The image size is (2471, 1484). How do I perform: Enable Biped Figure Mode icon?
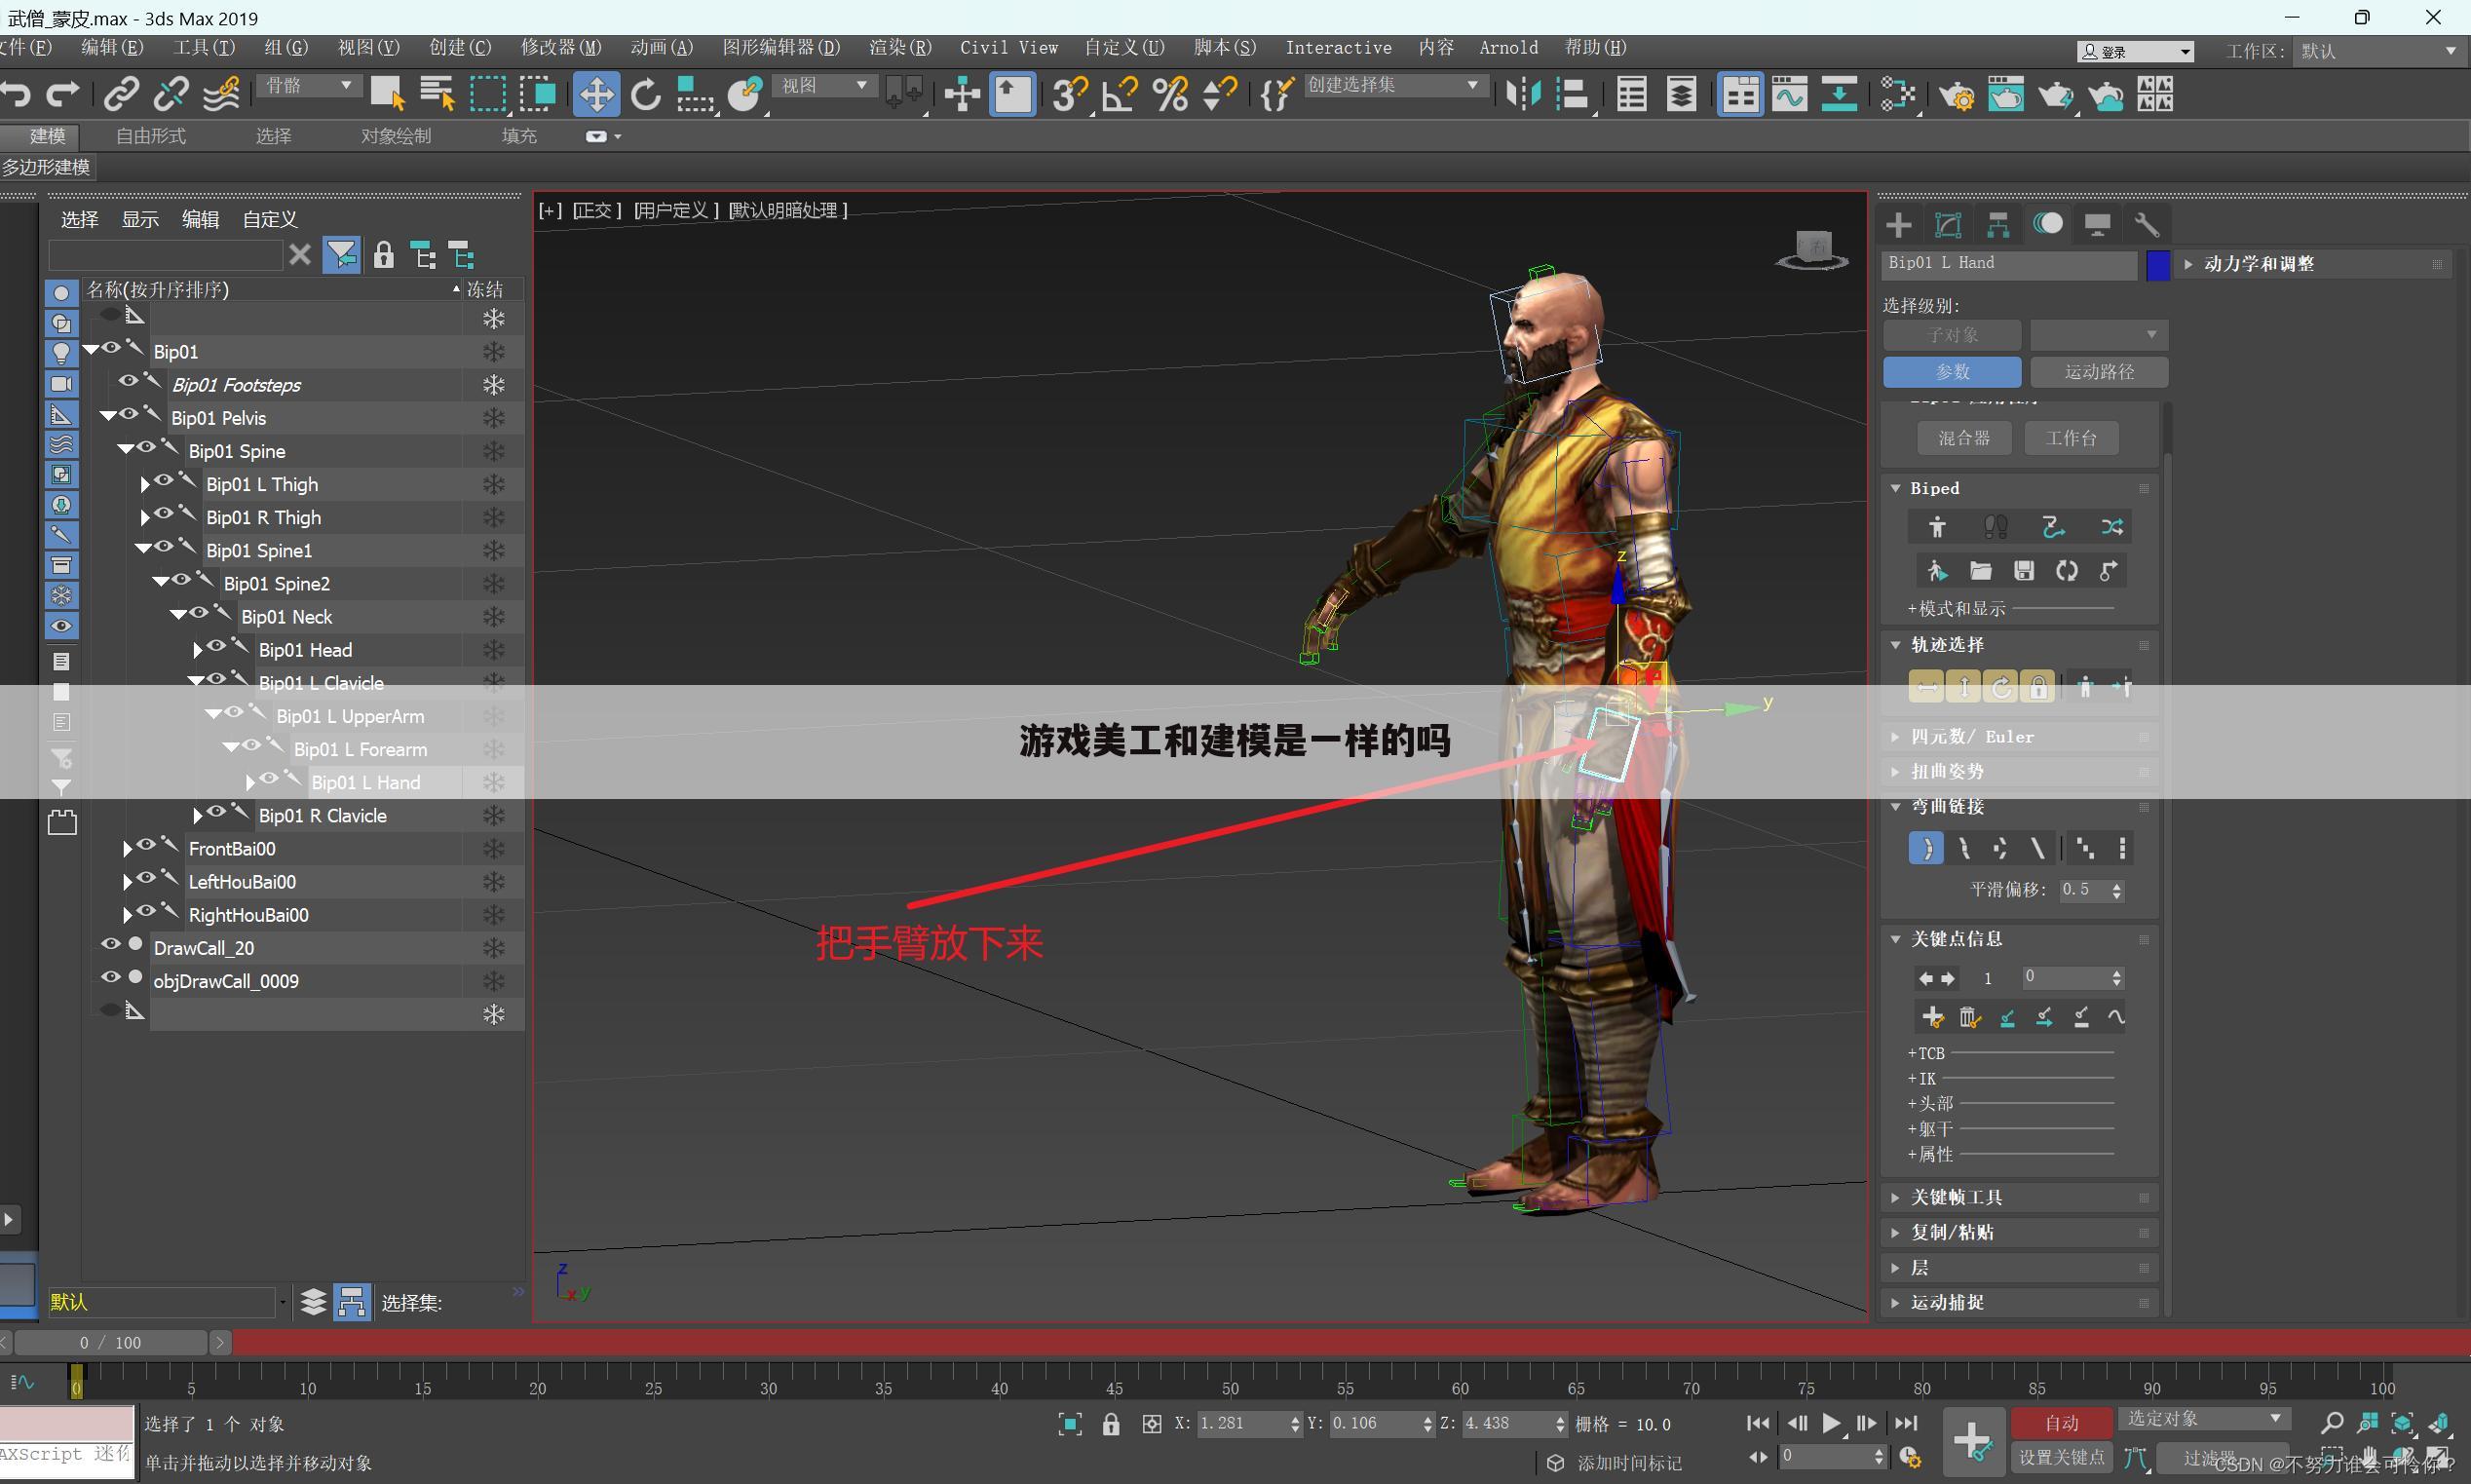(1937, 527)
